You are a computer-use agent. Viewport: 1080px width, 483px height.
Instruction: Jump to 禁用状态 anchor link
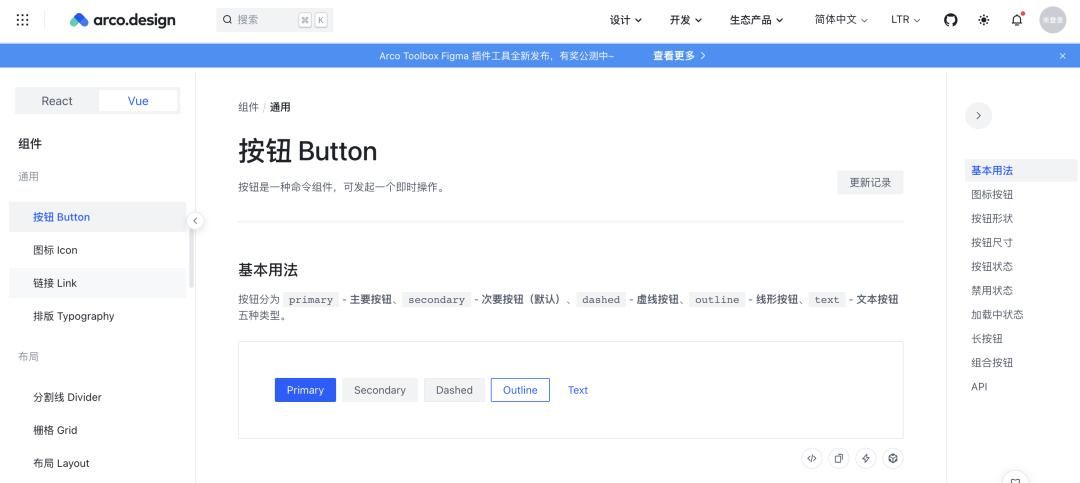pos(992,291)
